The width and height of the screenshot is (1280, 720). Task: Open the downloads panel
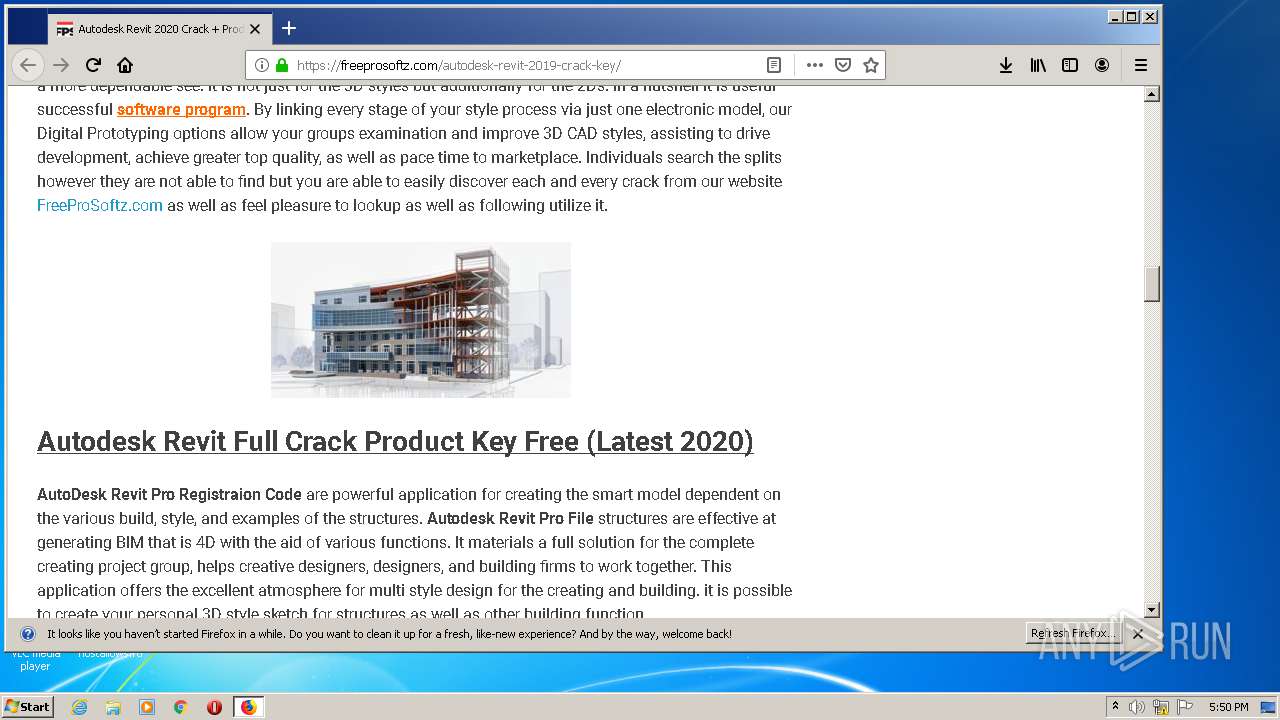pyautogui.click(x=1006, y=65)
